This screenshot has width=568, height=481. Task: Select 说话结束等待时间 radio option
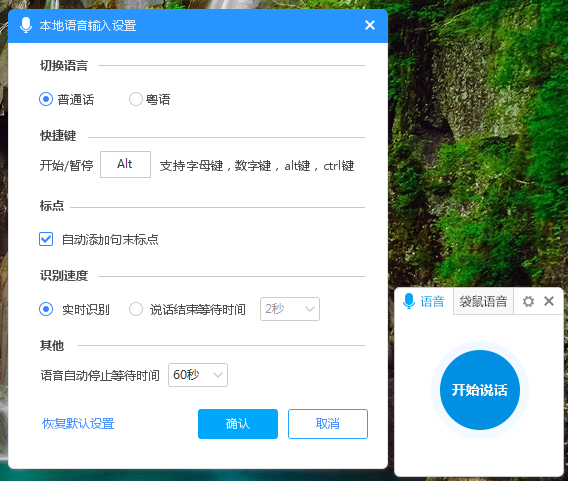[x=136, y=309]
